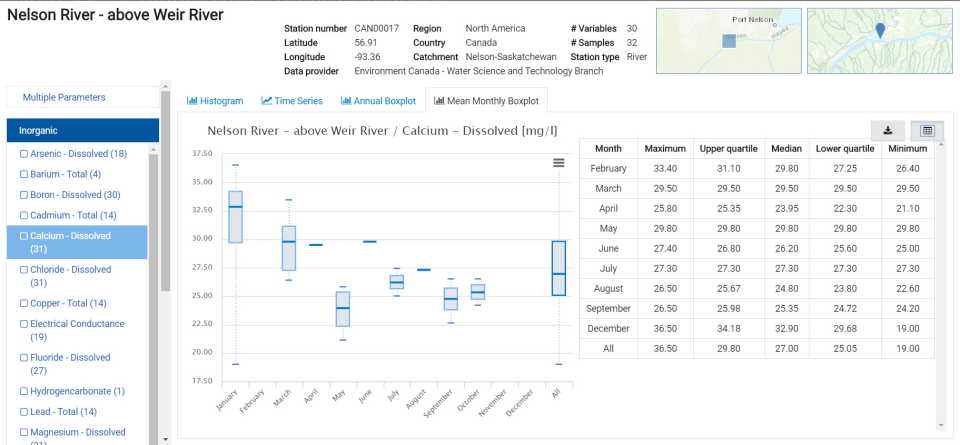Image resolution: width=960 pixels, height=445 pixels.
Task: Open the Annual Boxplot tab
Action: pos(378,101)
